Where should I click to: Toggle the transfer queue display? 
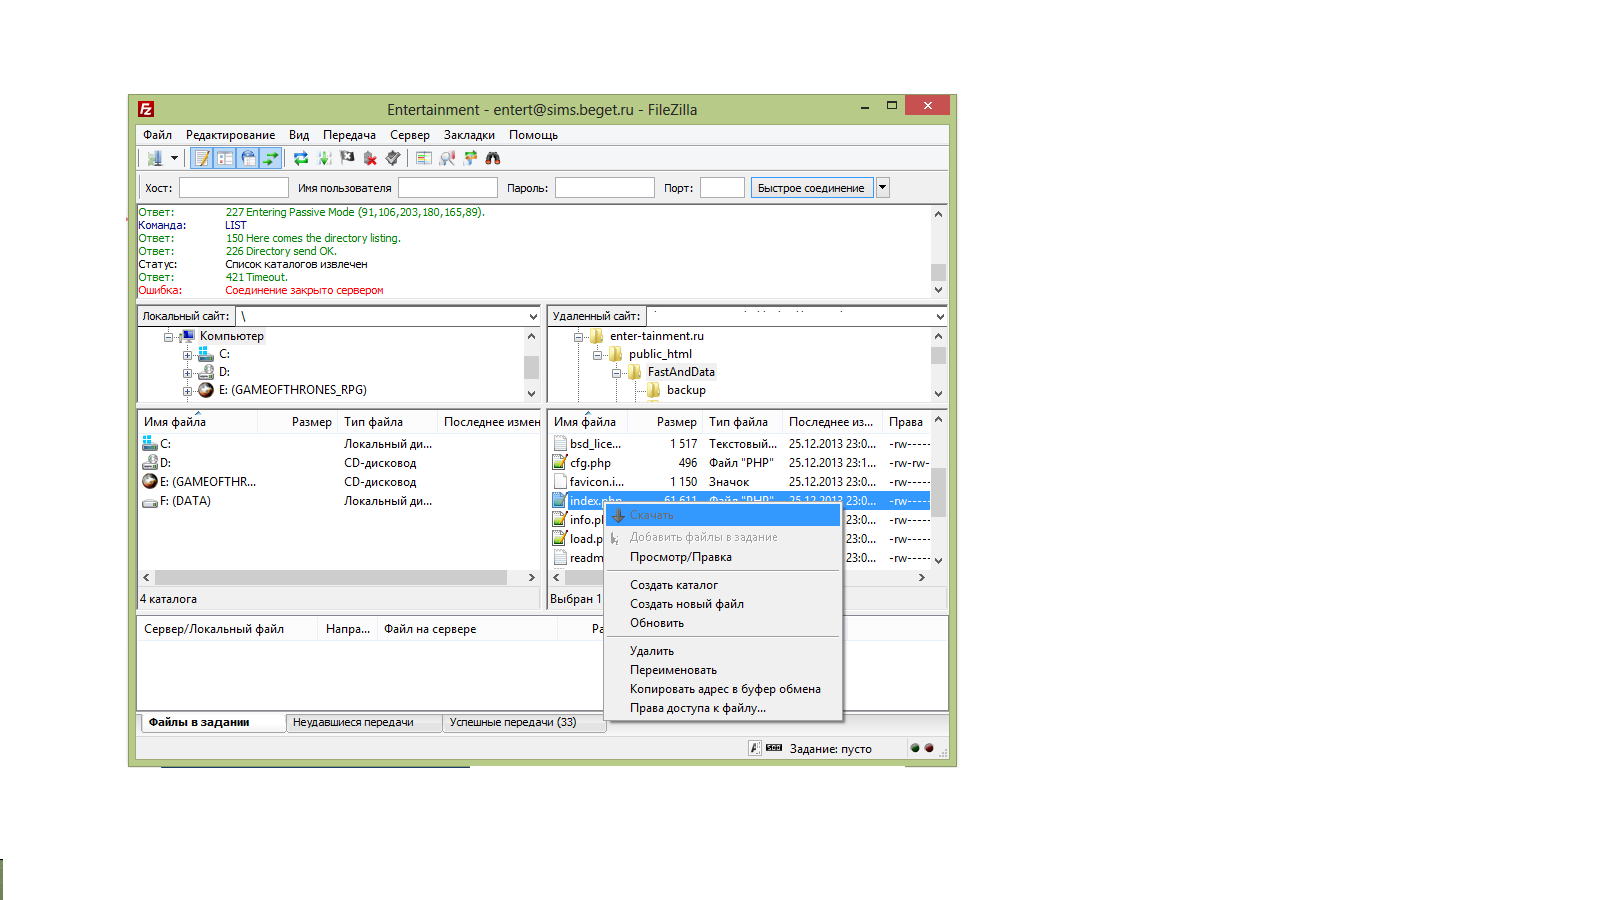(x=270, y=158)
